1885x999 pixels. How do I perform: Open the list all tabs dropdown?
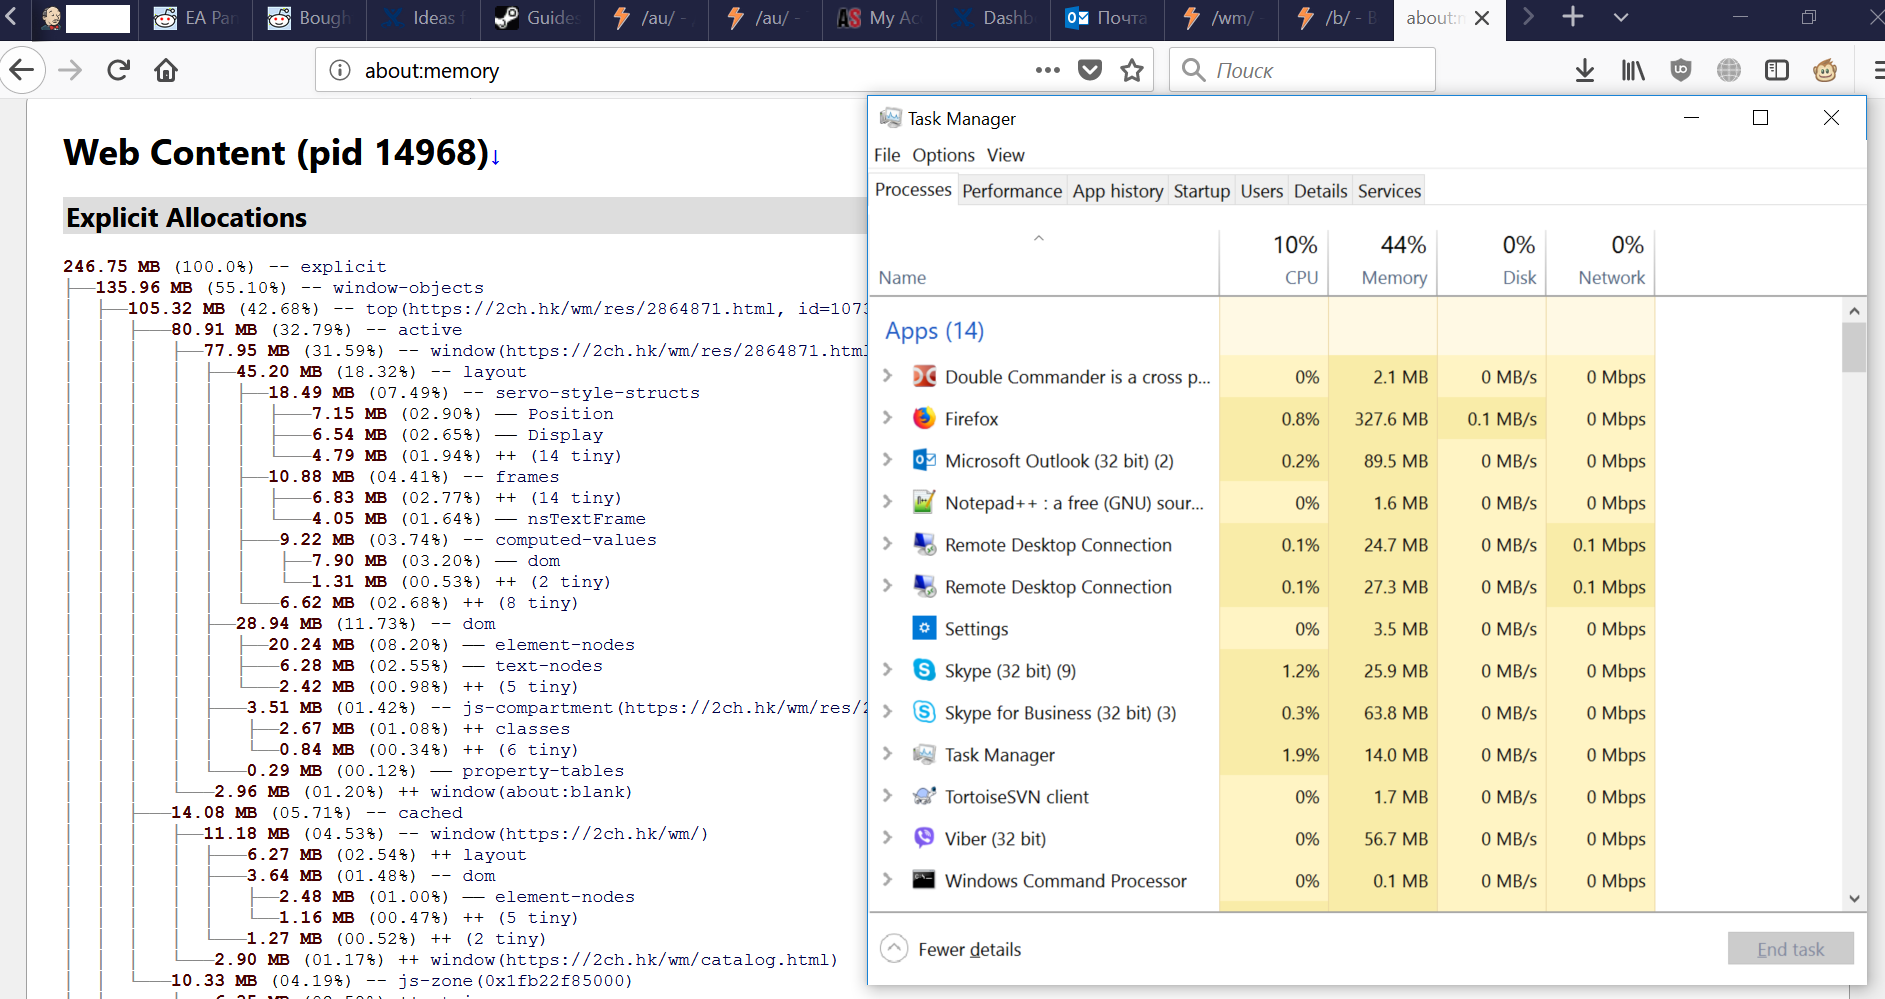1621,18
